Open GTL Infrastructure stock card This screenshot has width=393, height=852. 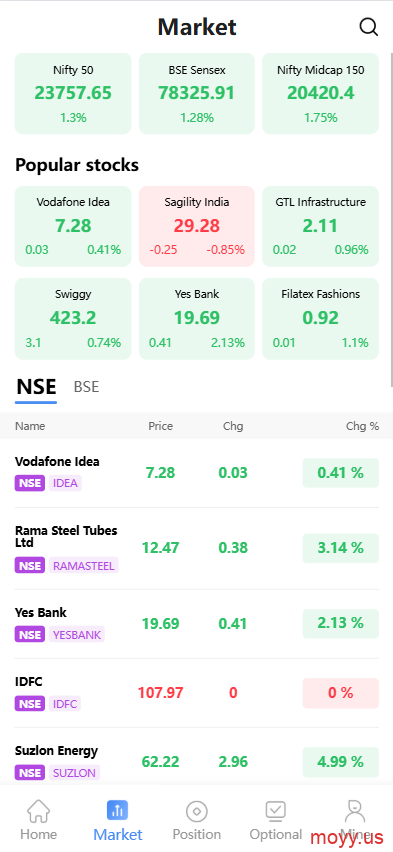tap(320, 226)
